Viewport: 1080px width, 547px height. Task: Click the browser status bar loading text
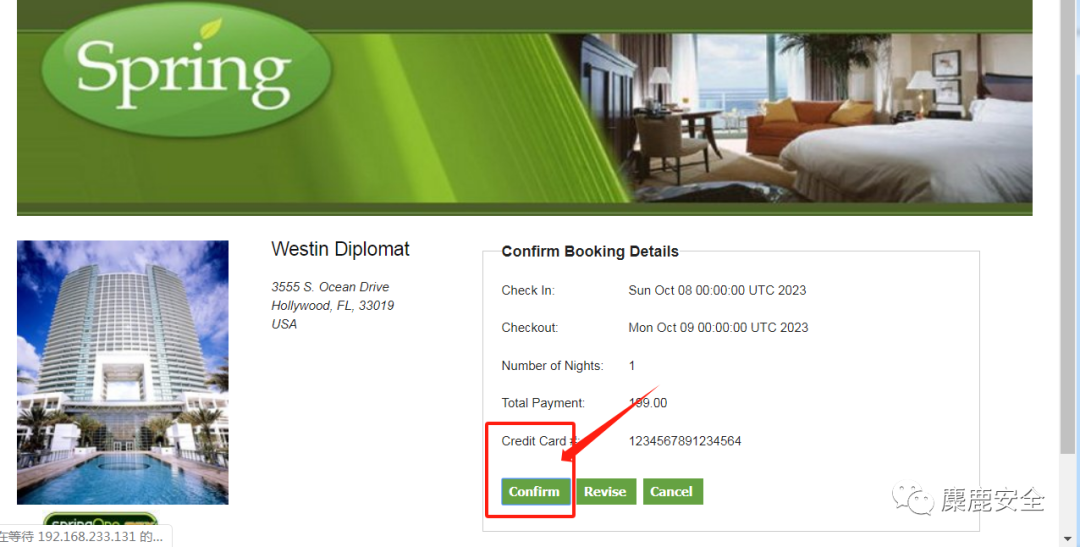(x=81, y=537)
